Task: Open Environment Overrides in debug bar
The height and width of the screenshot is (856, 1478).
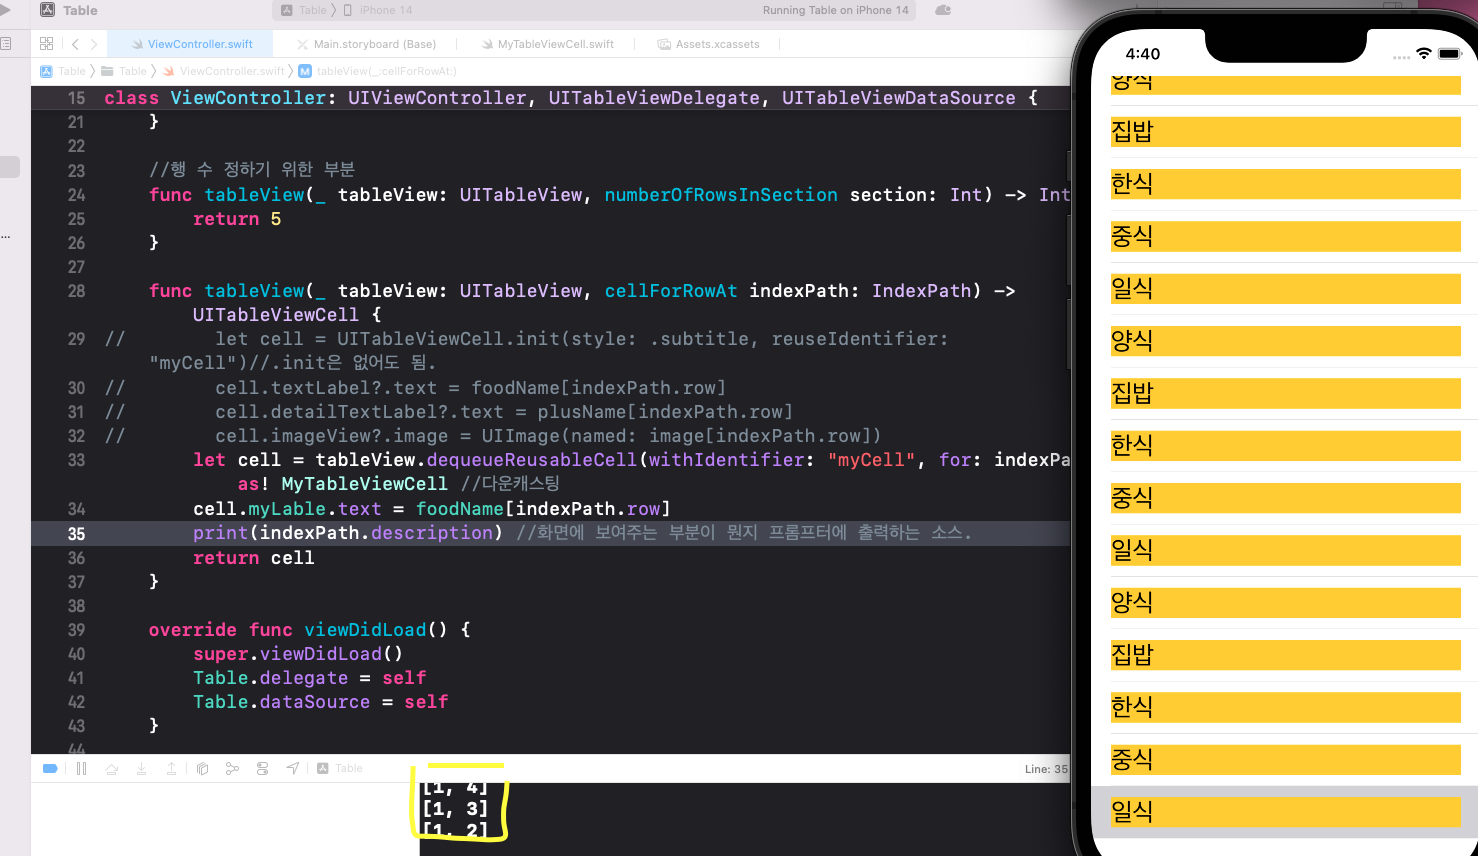Action: tap(262, 769)
